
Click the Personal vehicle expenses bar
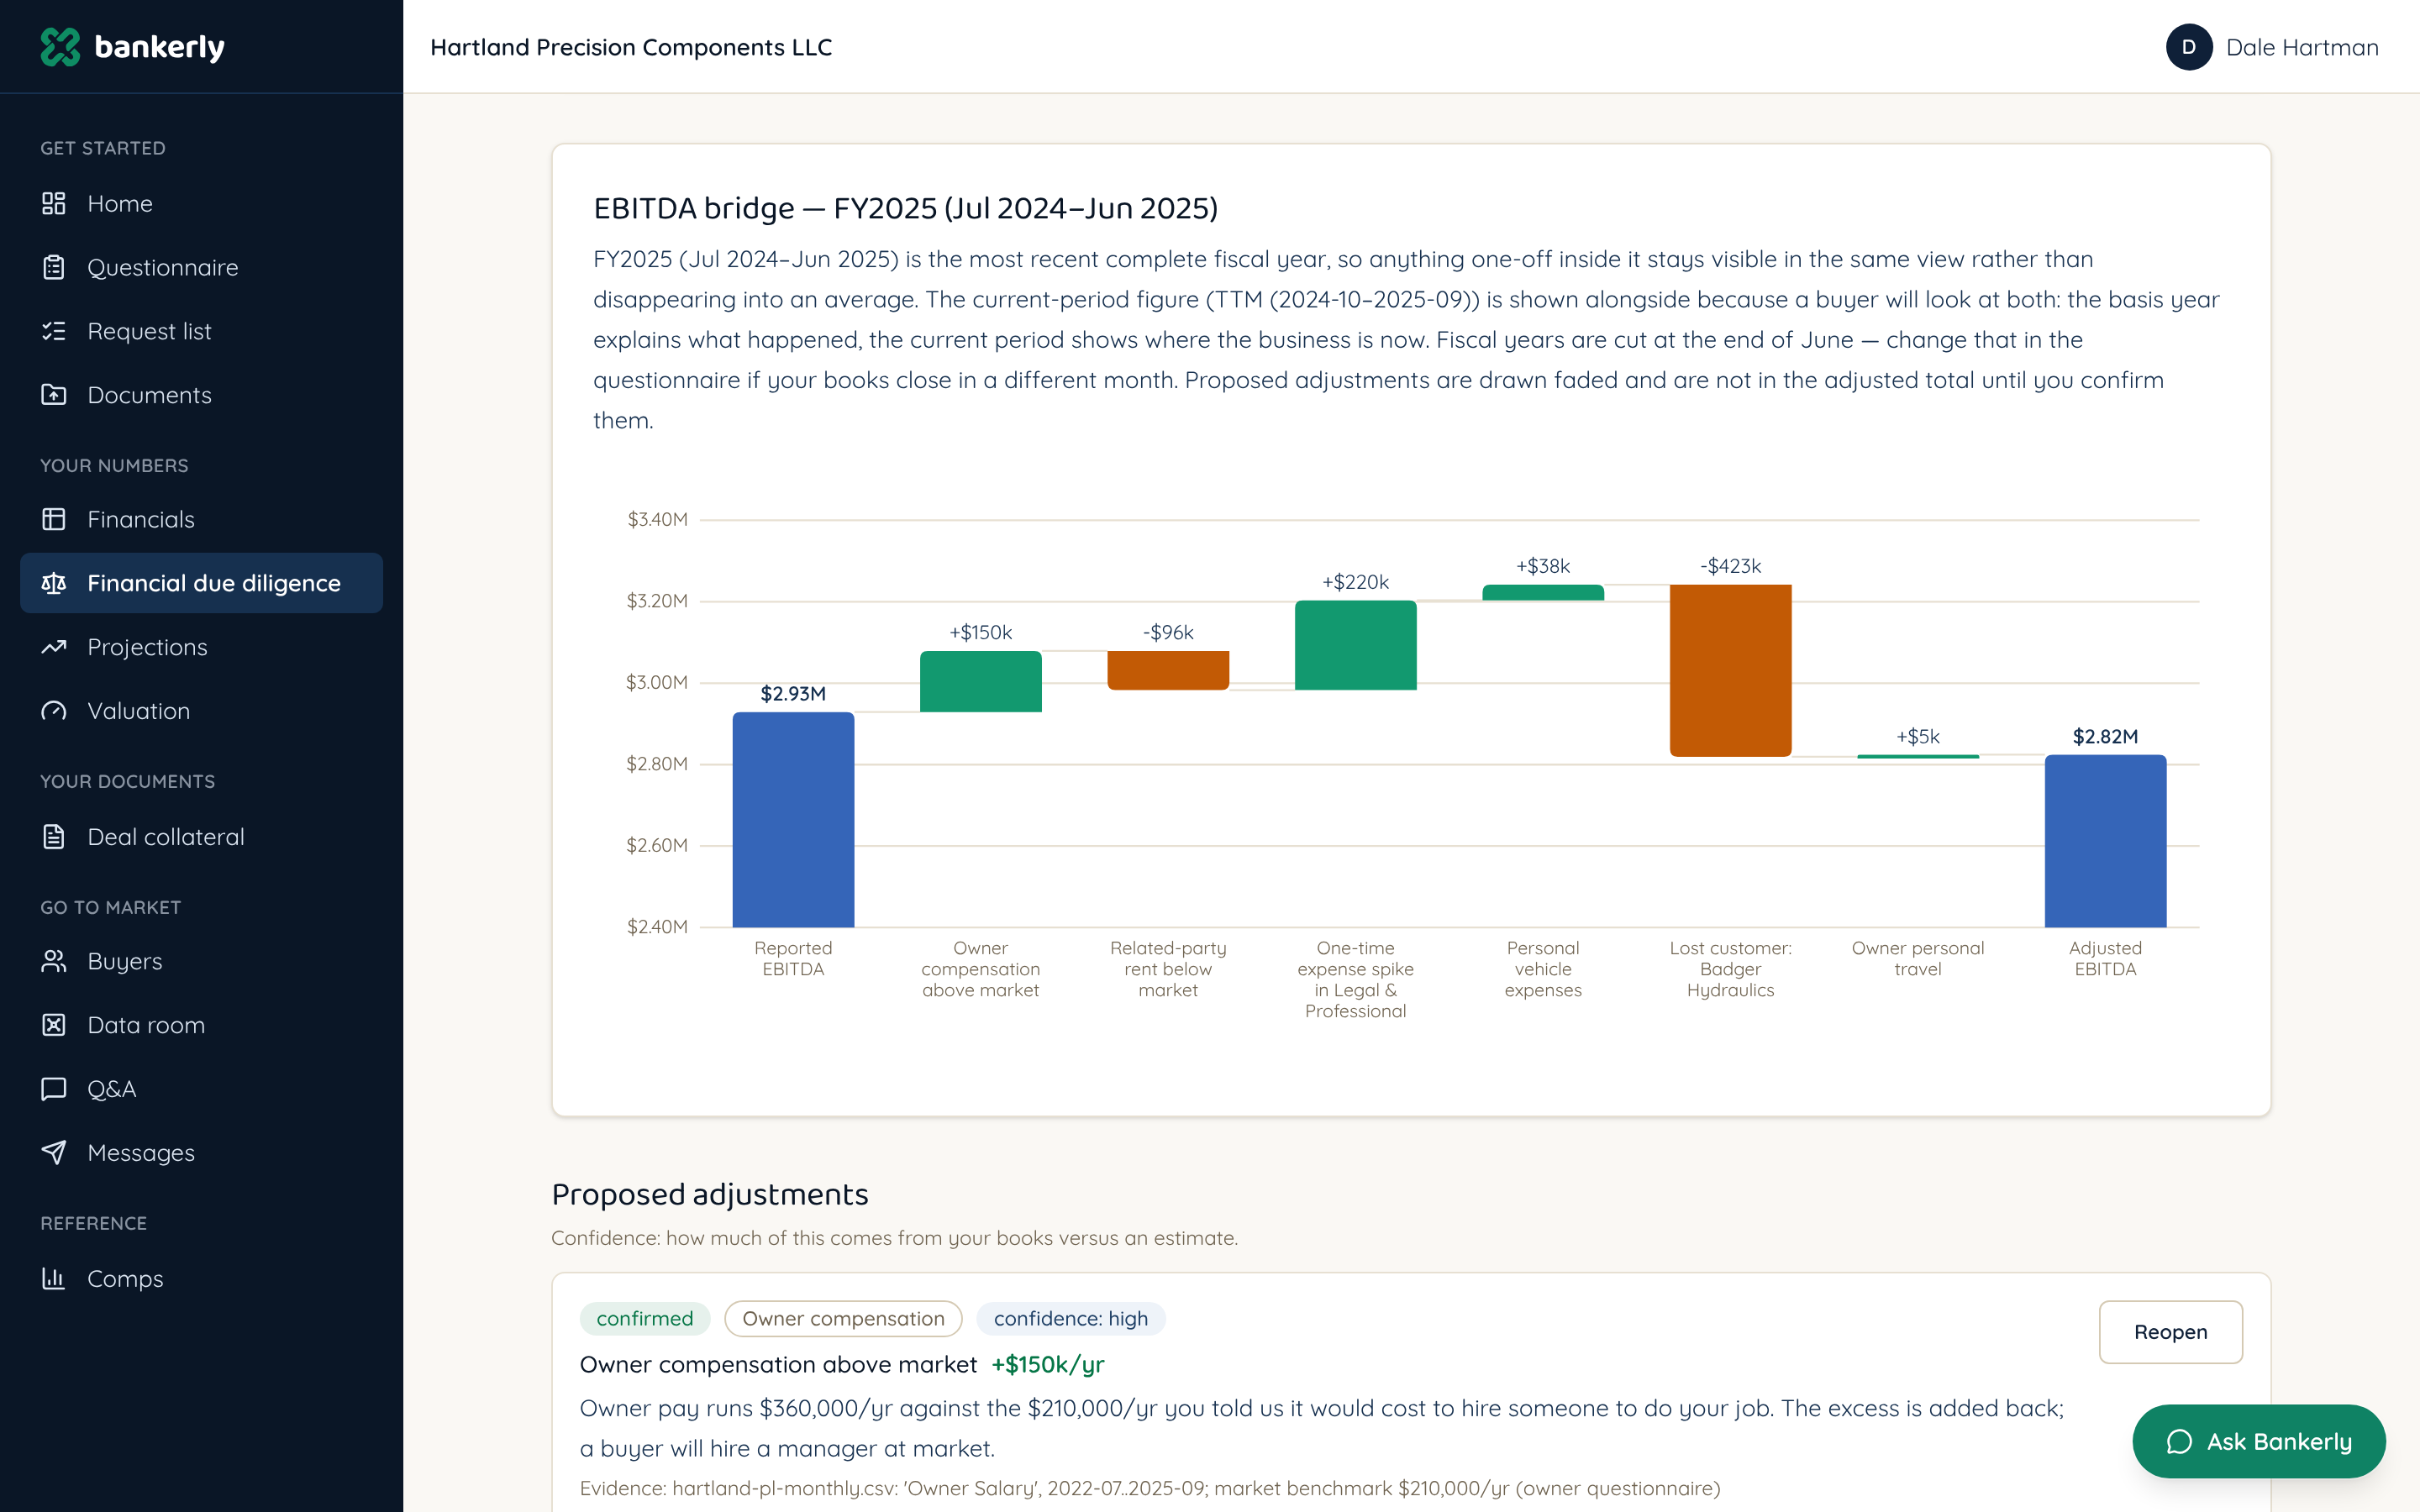pyautogui.click(x=1543, y=592)
